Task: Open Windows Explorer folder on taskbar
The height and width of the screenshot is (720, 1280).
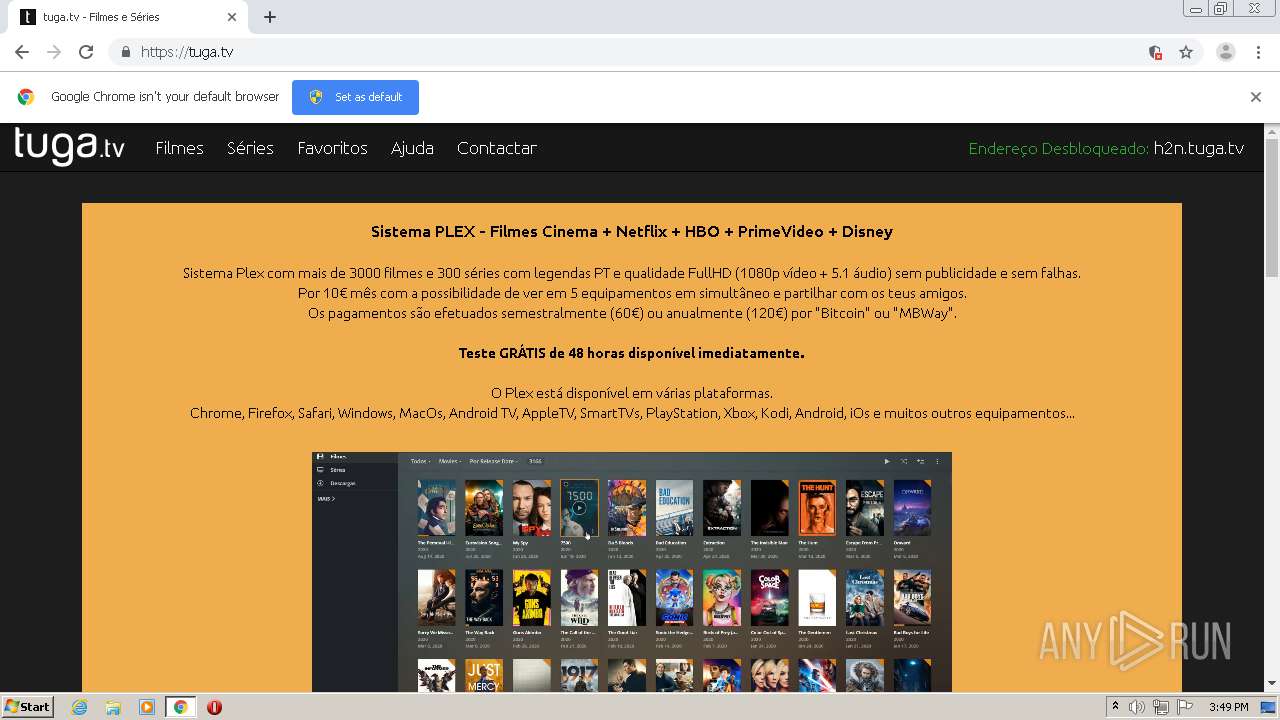Action: 113,707
